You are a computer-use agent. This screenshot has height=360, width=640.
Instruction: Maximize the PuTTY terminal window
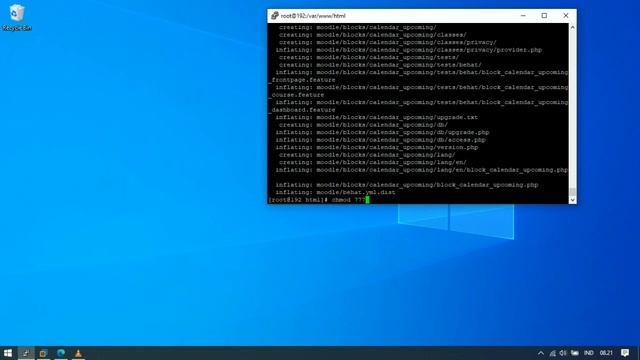544,16
